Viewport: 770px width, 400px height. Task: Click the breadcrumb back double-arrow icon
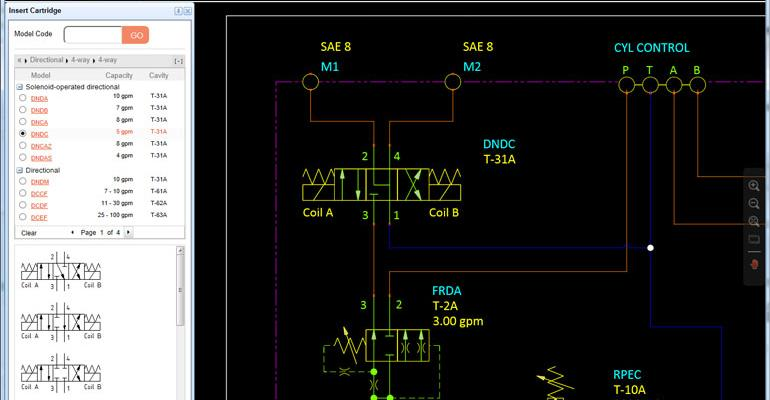click(x=20, y=60)
